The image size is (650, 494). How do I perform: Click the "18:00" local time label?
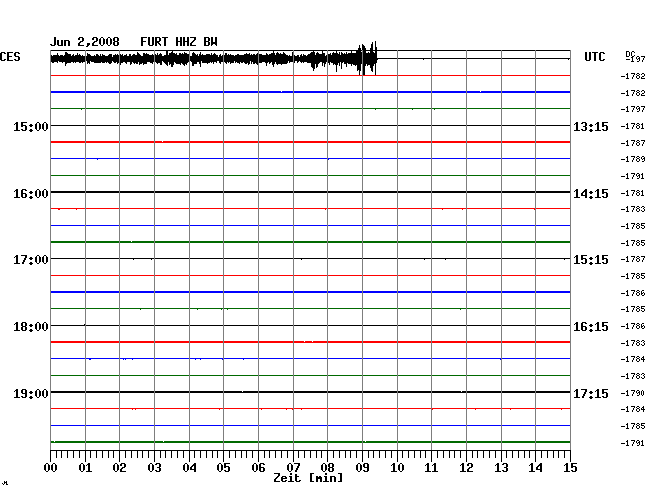[x=31, y=327]
